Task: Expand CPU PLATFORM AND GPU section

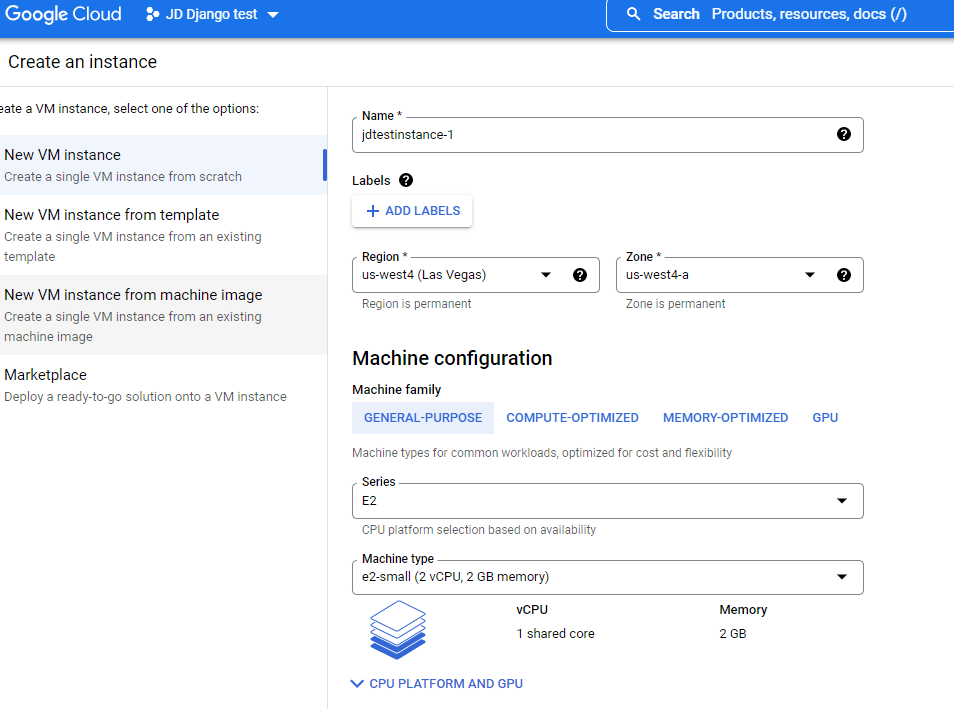Action: pyautogui.click(x=437, y=683)
